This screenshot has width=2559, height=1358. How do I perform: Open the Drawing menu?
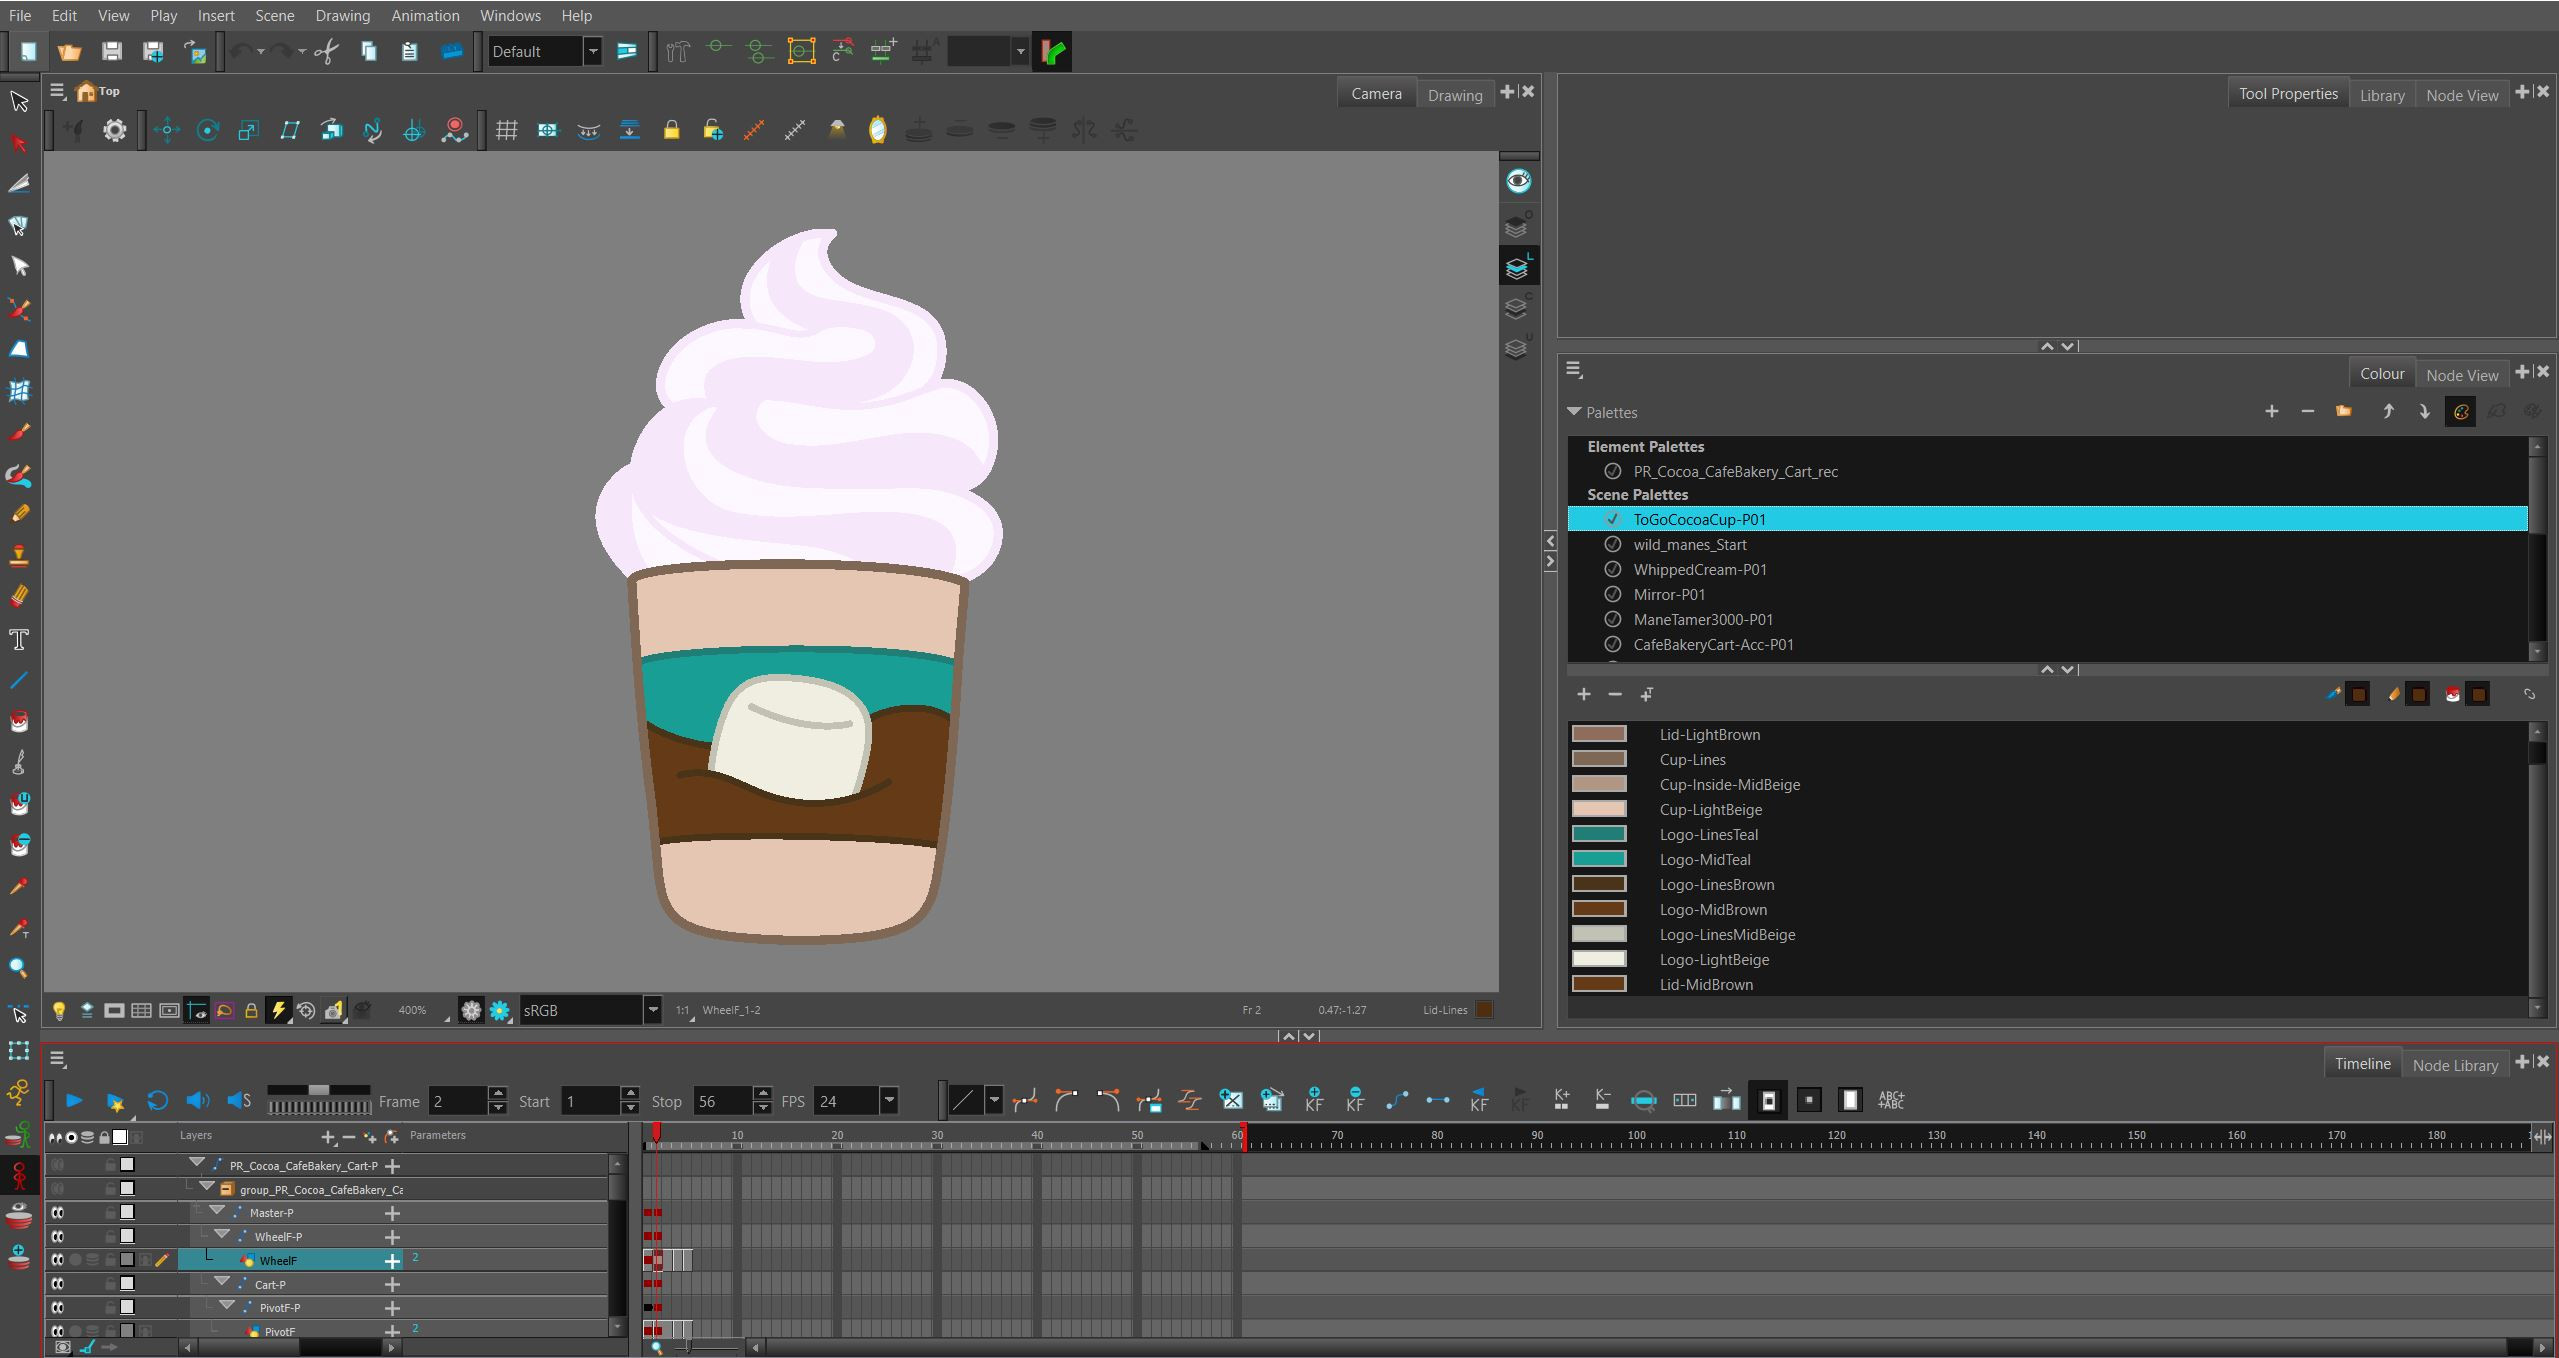click(x=342, y=16)
